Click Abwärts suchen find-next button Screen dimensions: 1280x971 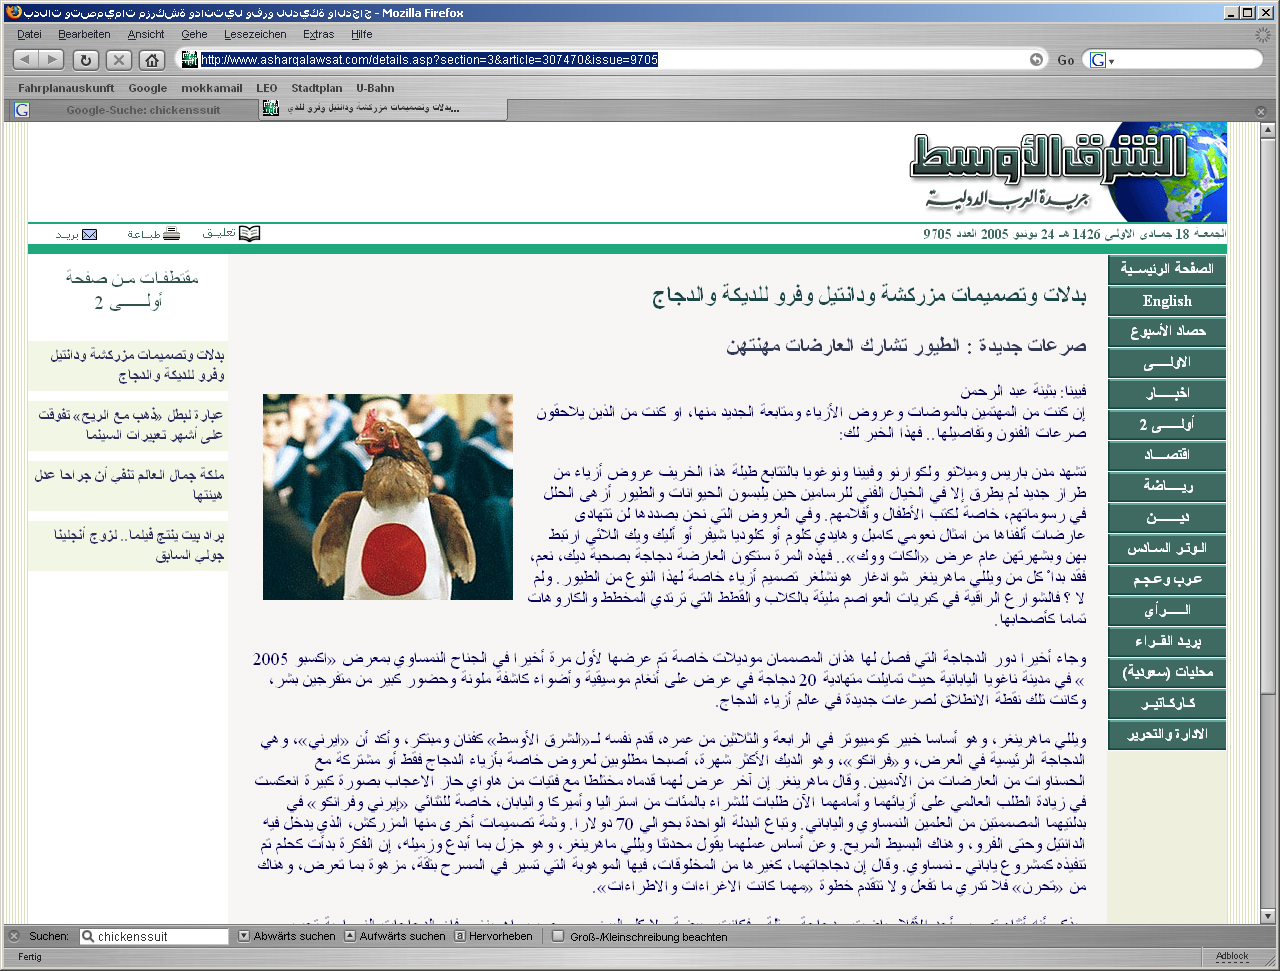pyautogui.click(x=288, y=937)
